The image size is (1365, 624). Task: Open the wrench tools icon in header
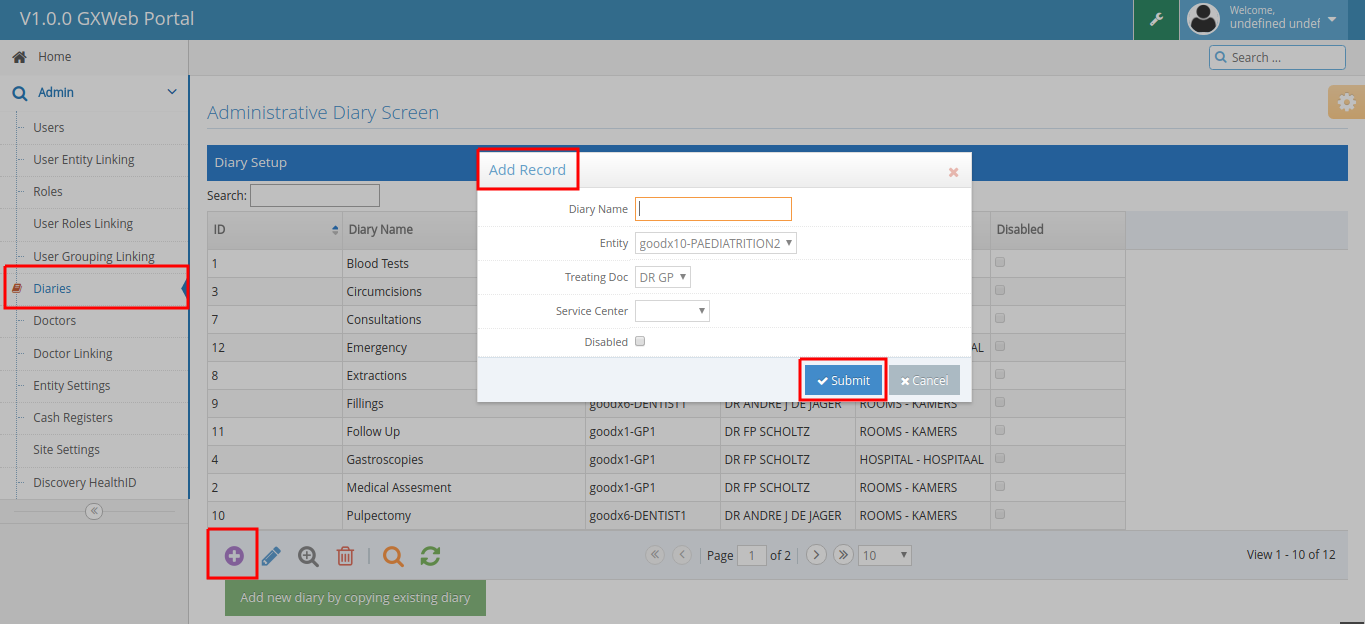tap(1156, 20)
